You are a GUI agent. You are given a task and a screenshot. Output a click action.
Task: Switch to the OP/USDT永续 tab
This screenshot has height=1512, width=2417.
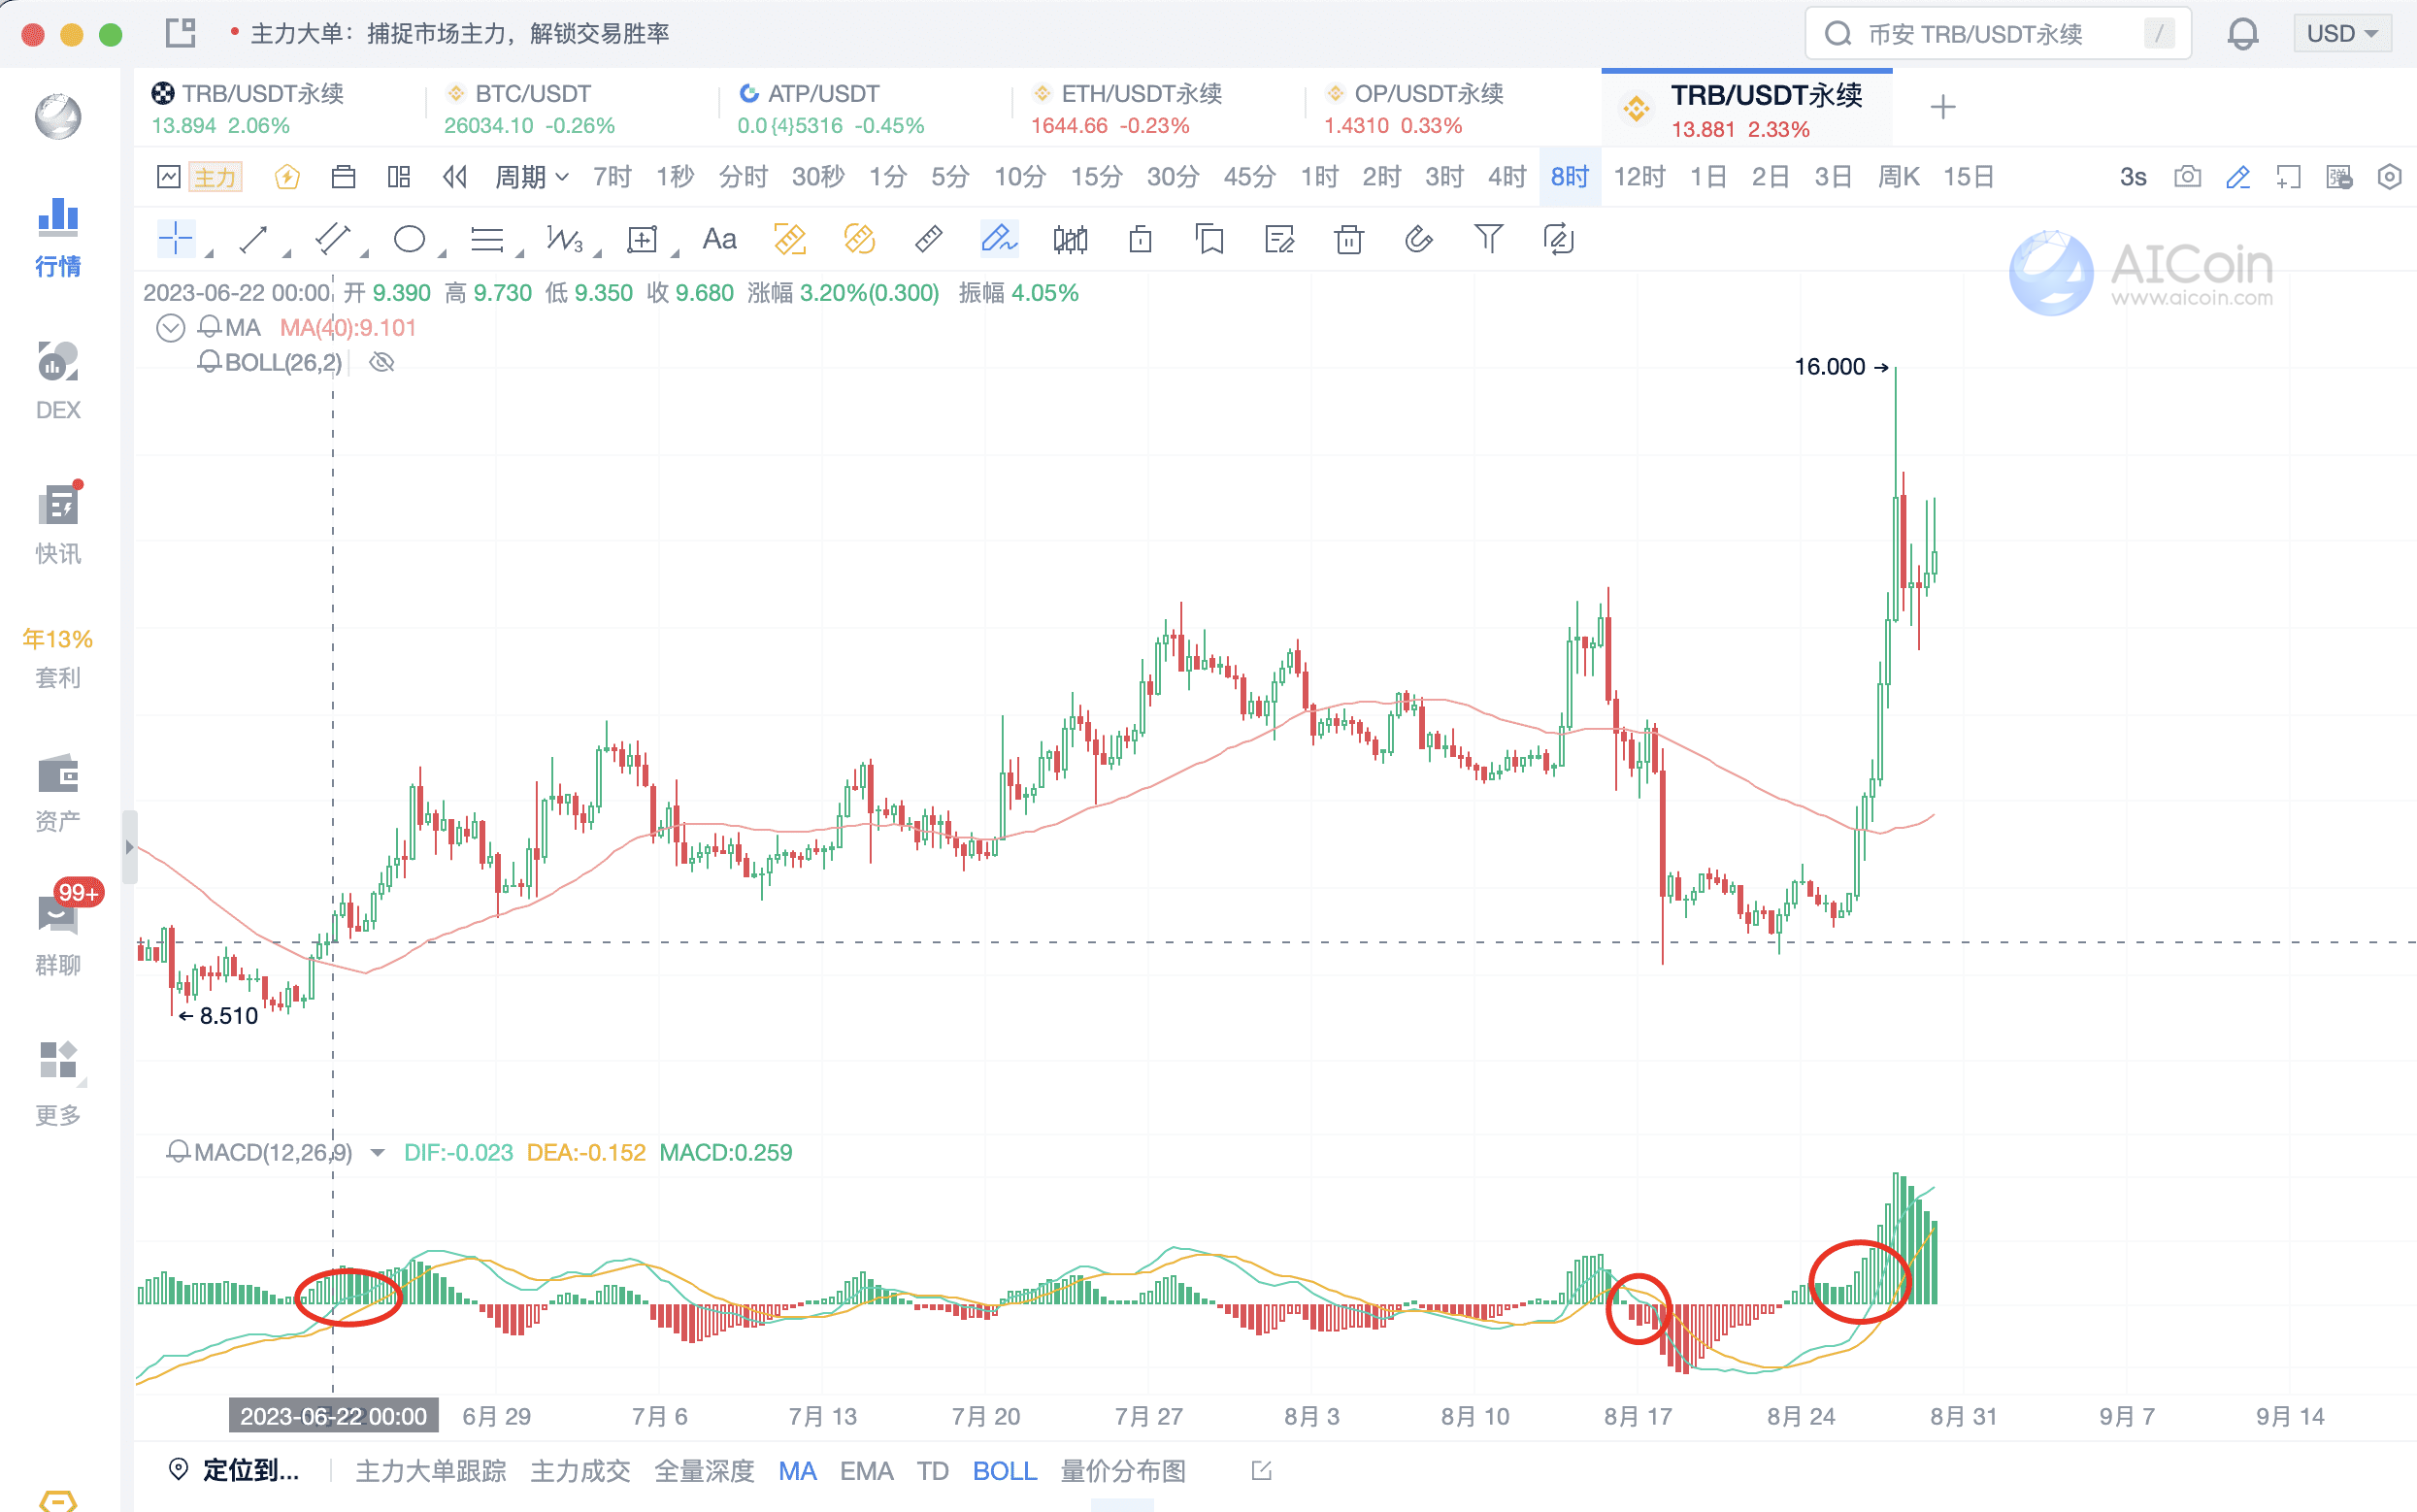[1450, 108]
